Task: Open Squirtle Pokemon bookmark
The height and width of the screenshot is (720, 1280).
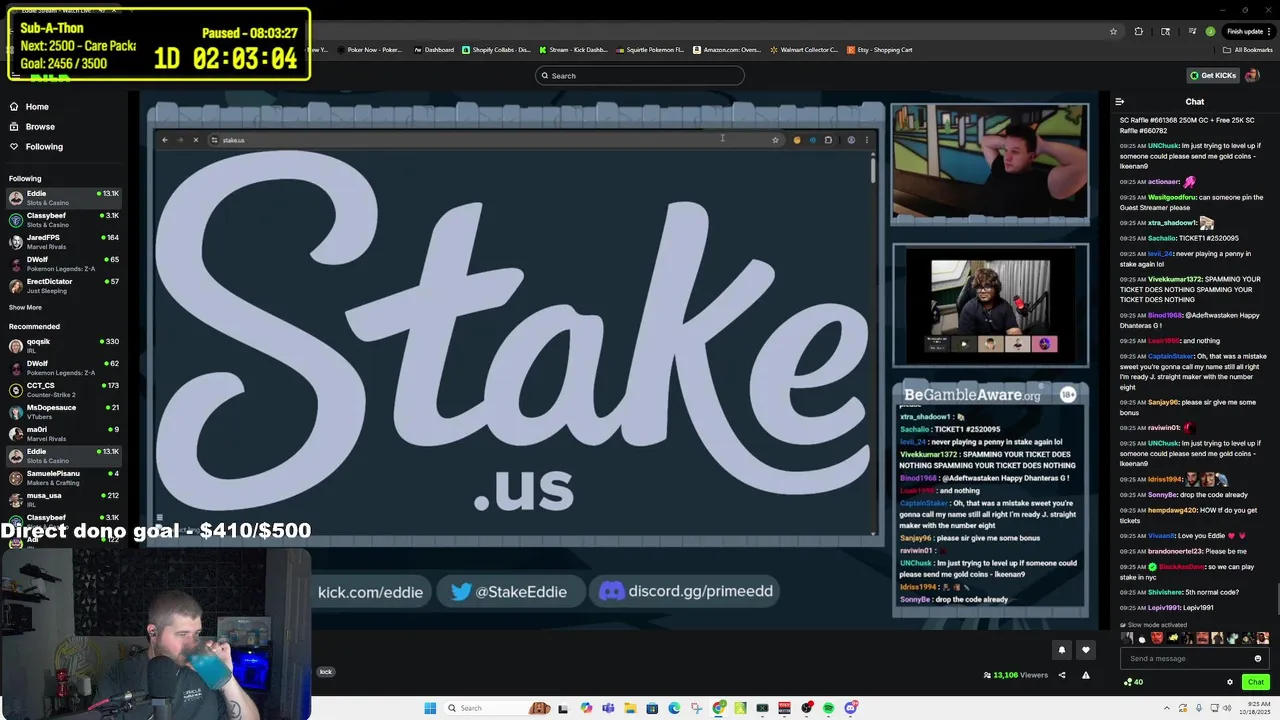Action: point(650,50)
